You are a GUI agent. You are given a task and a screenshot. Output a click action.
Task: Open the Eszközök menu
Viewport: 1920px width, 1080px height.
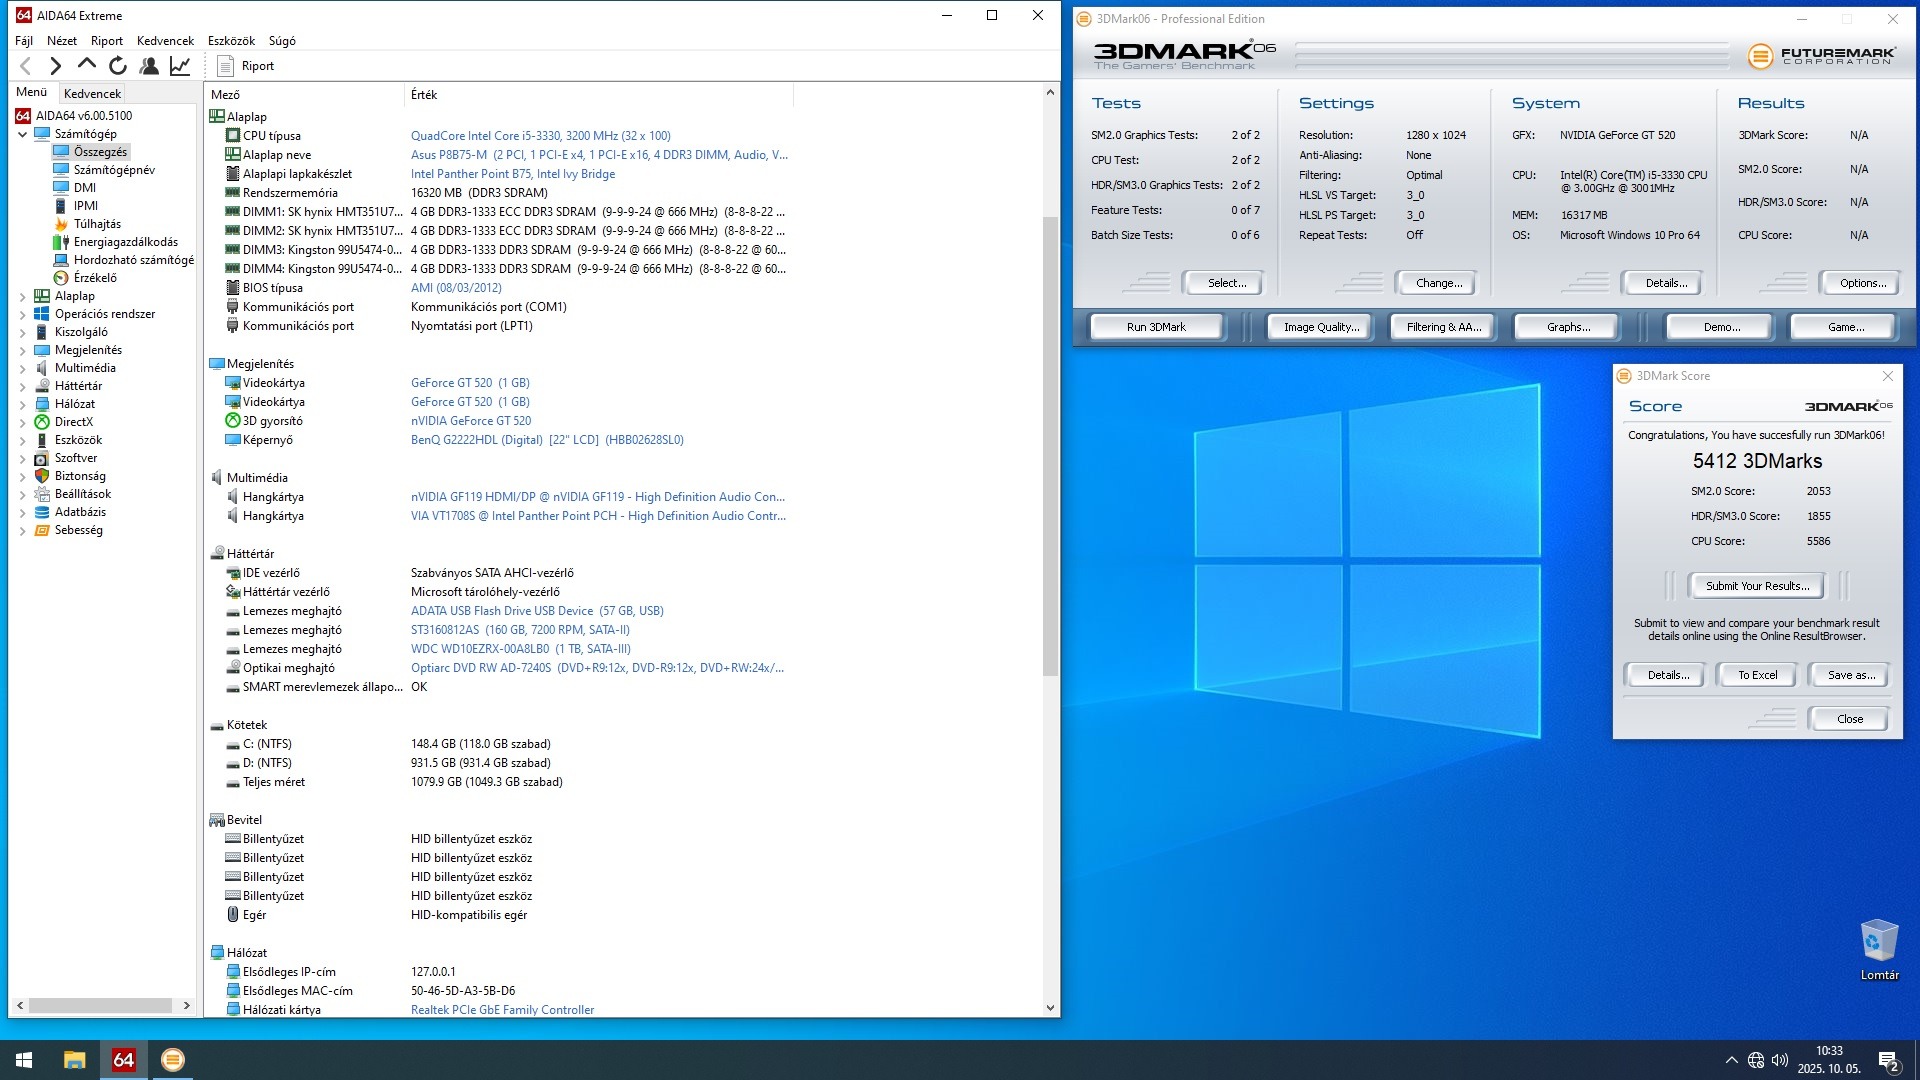(231, 41)
